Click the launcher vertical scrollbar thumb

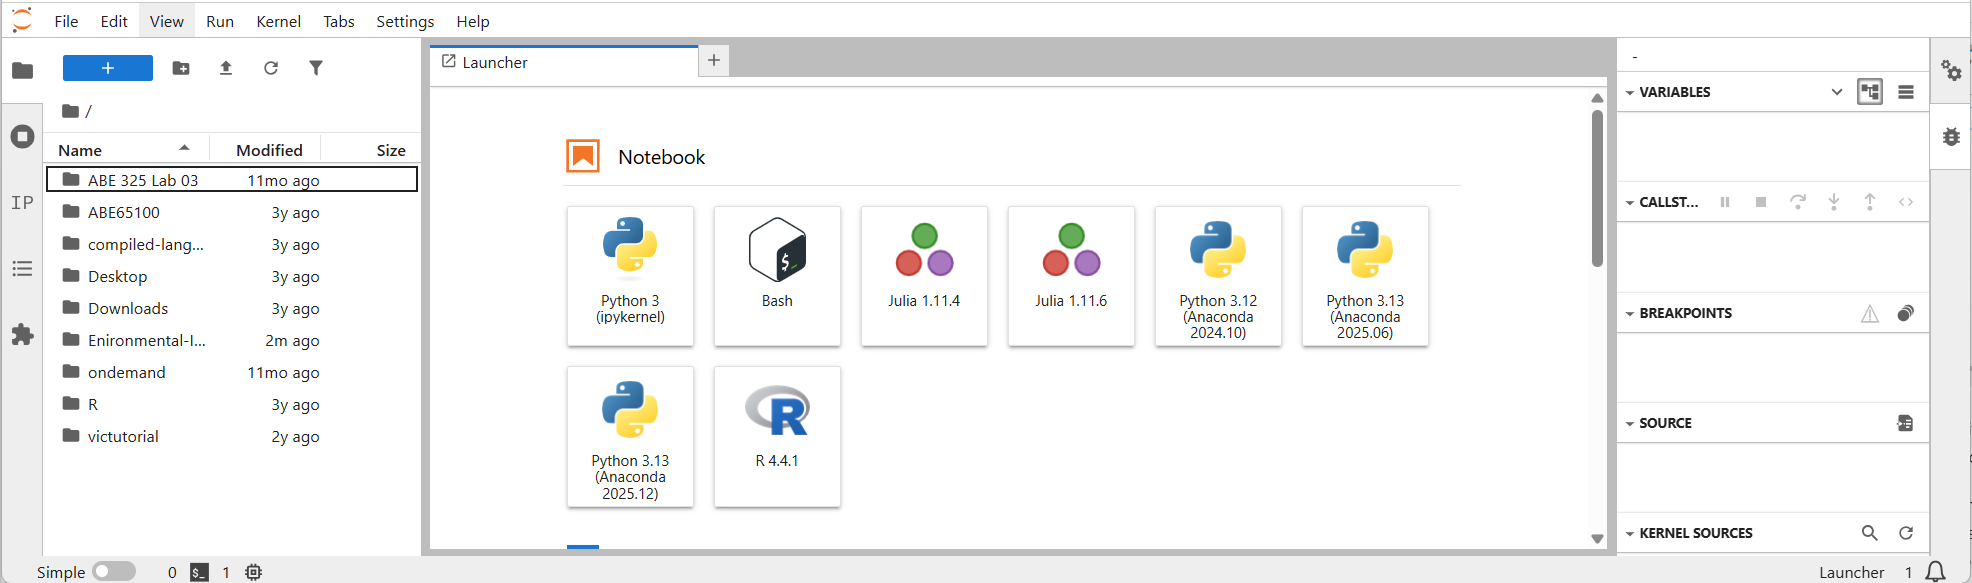point(1597,188)
